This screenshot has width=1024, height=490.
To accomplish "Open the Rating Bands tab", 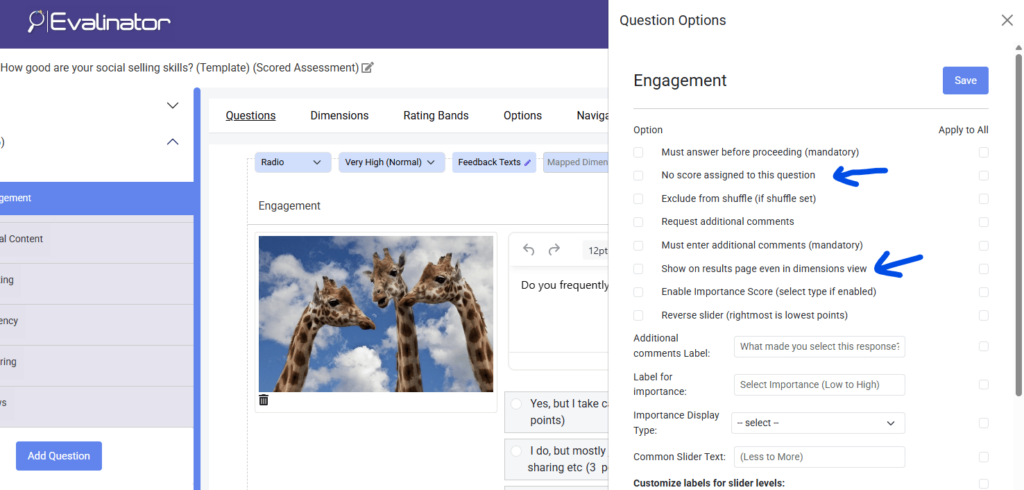I will point(436,116).
